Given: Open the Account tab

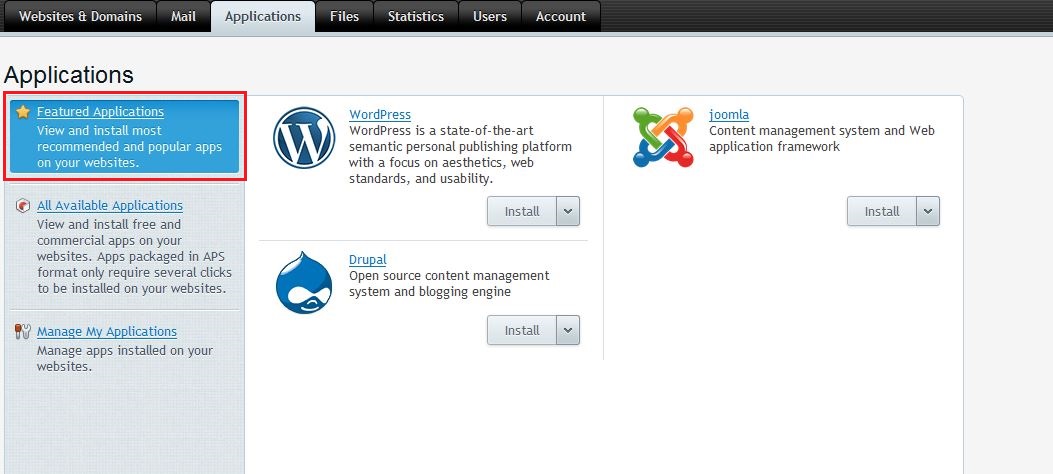Looking at the screenshot, I should click(561, 16).
